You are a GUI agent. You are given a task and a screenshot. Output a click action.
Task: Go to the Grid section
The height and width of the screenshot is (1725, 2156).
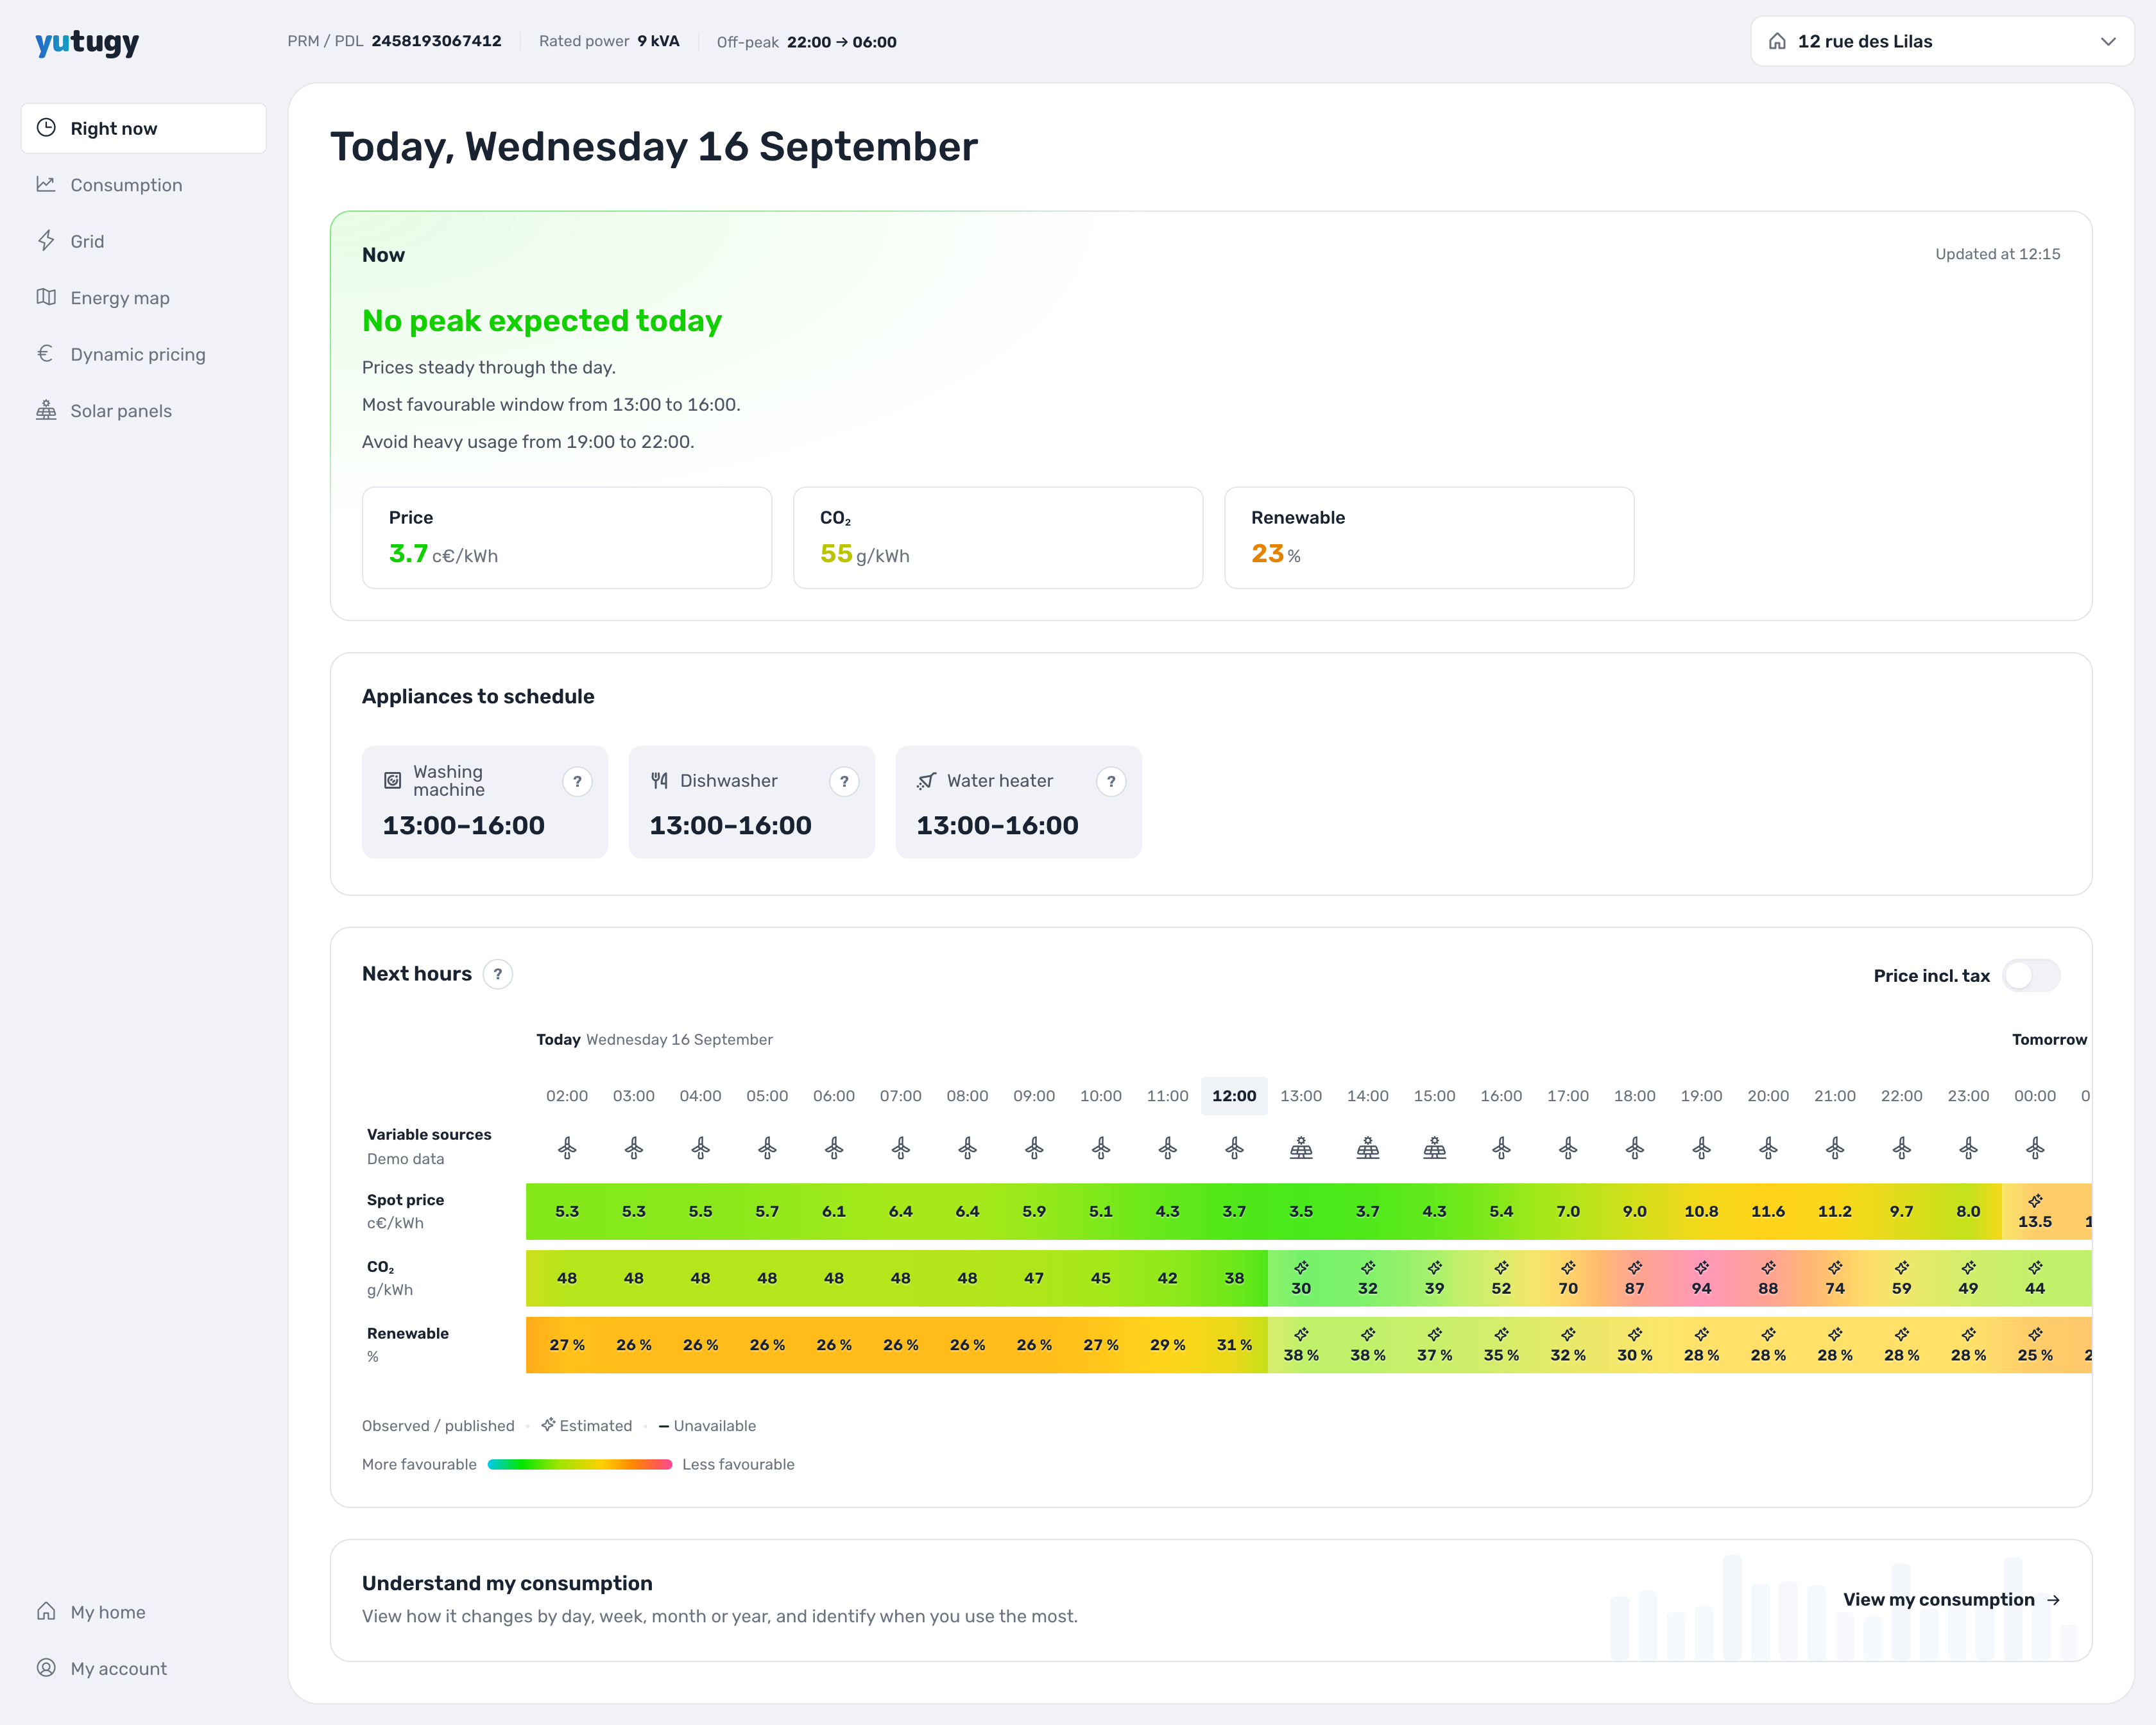tap(143, 241)
